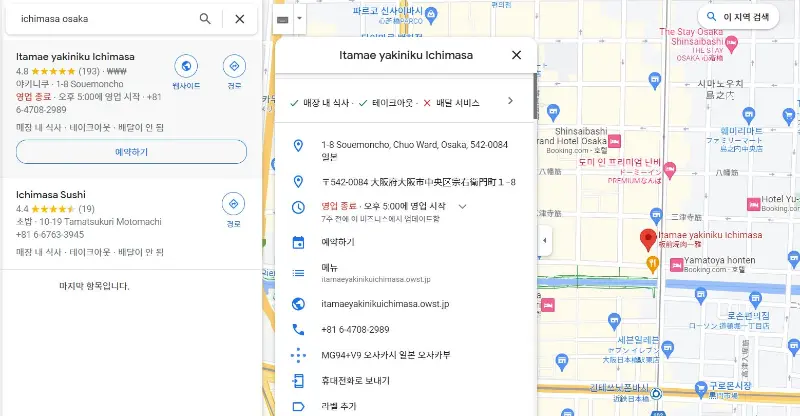
Task: Click the Yamatoya honten hotel marker
Action: pyautogui.click(x=677, y=265)
